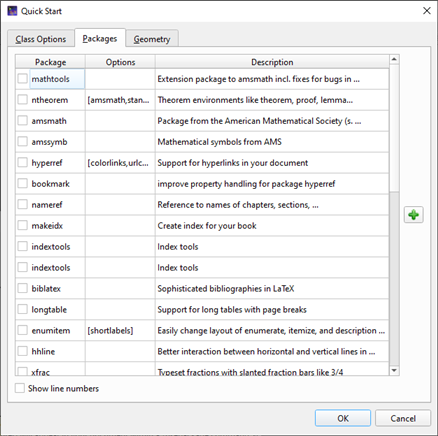Click the empty Options cell for amsmath

(120, 121)
